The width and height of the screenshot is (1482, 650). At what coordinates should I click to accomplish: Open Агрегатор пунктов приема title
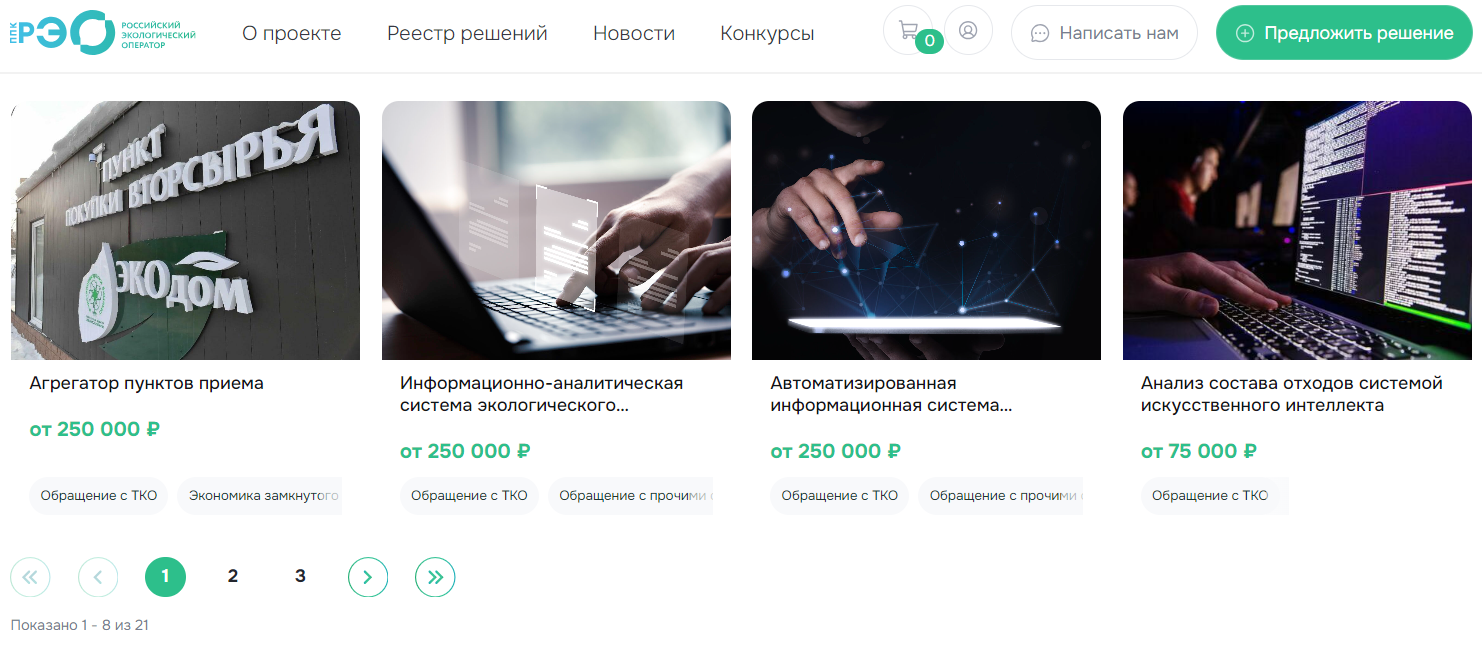pos(147,383)
